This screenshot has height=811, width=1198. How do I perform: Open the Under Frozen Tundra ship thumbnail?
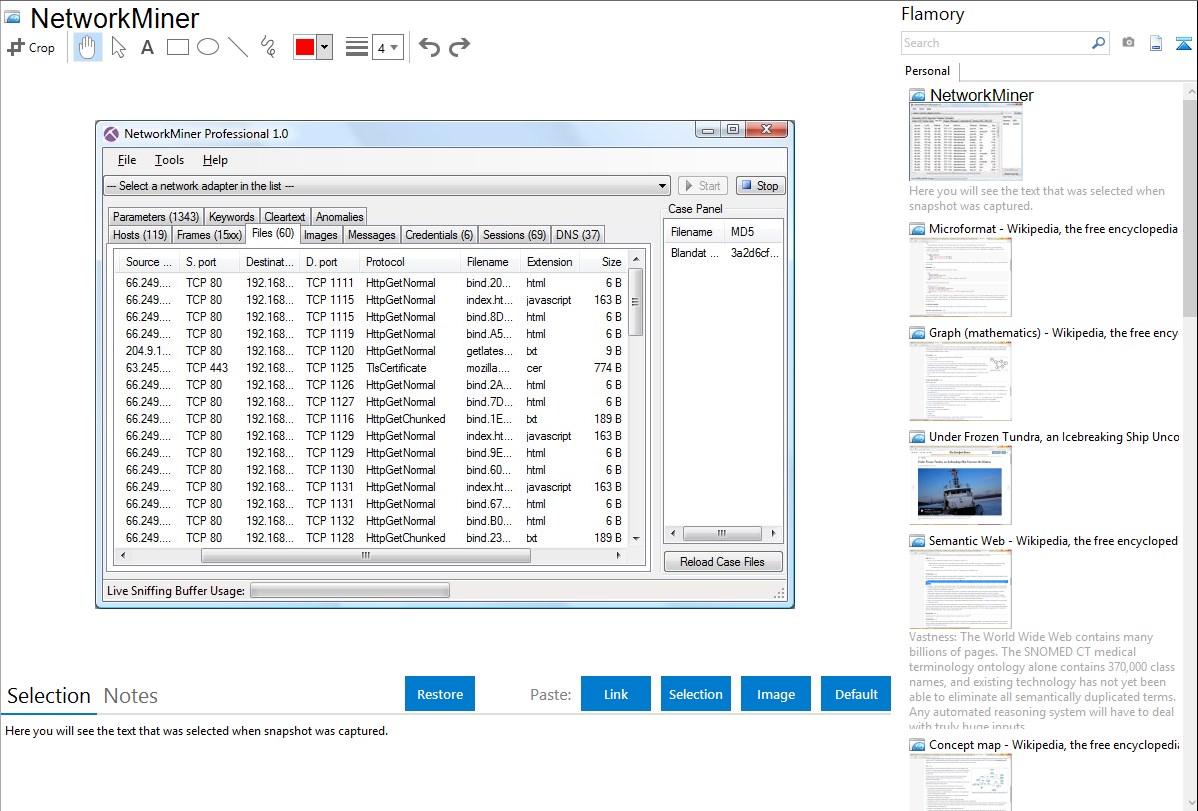pyautogui.click(x=960, y=485)
